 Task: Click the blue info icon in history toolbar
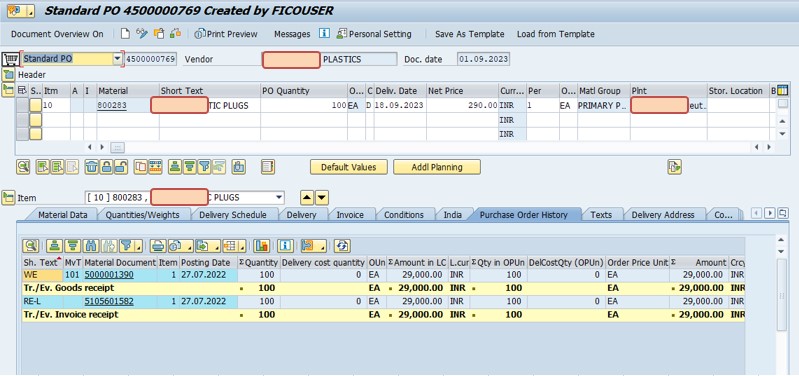[285, 246]
